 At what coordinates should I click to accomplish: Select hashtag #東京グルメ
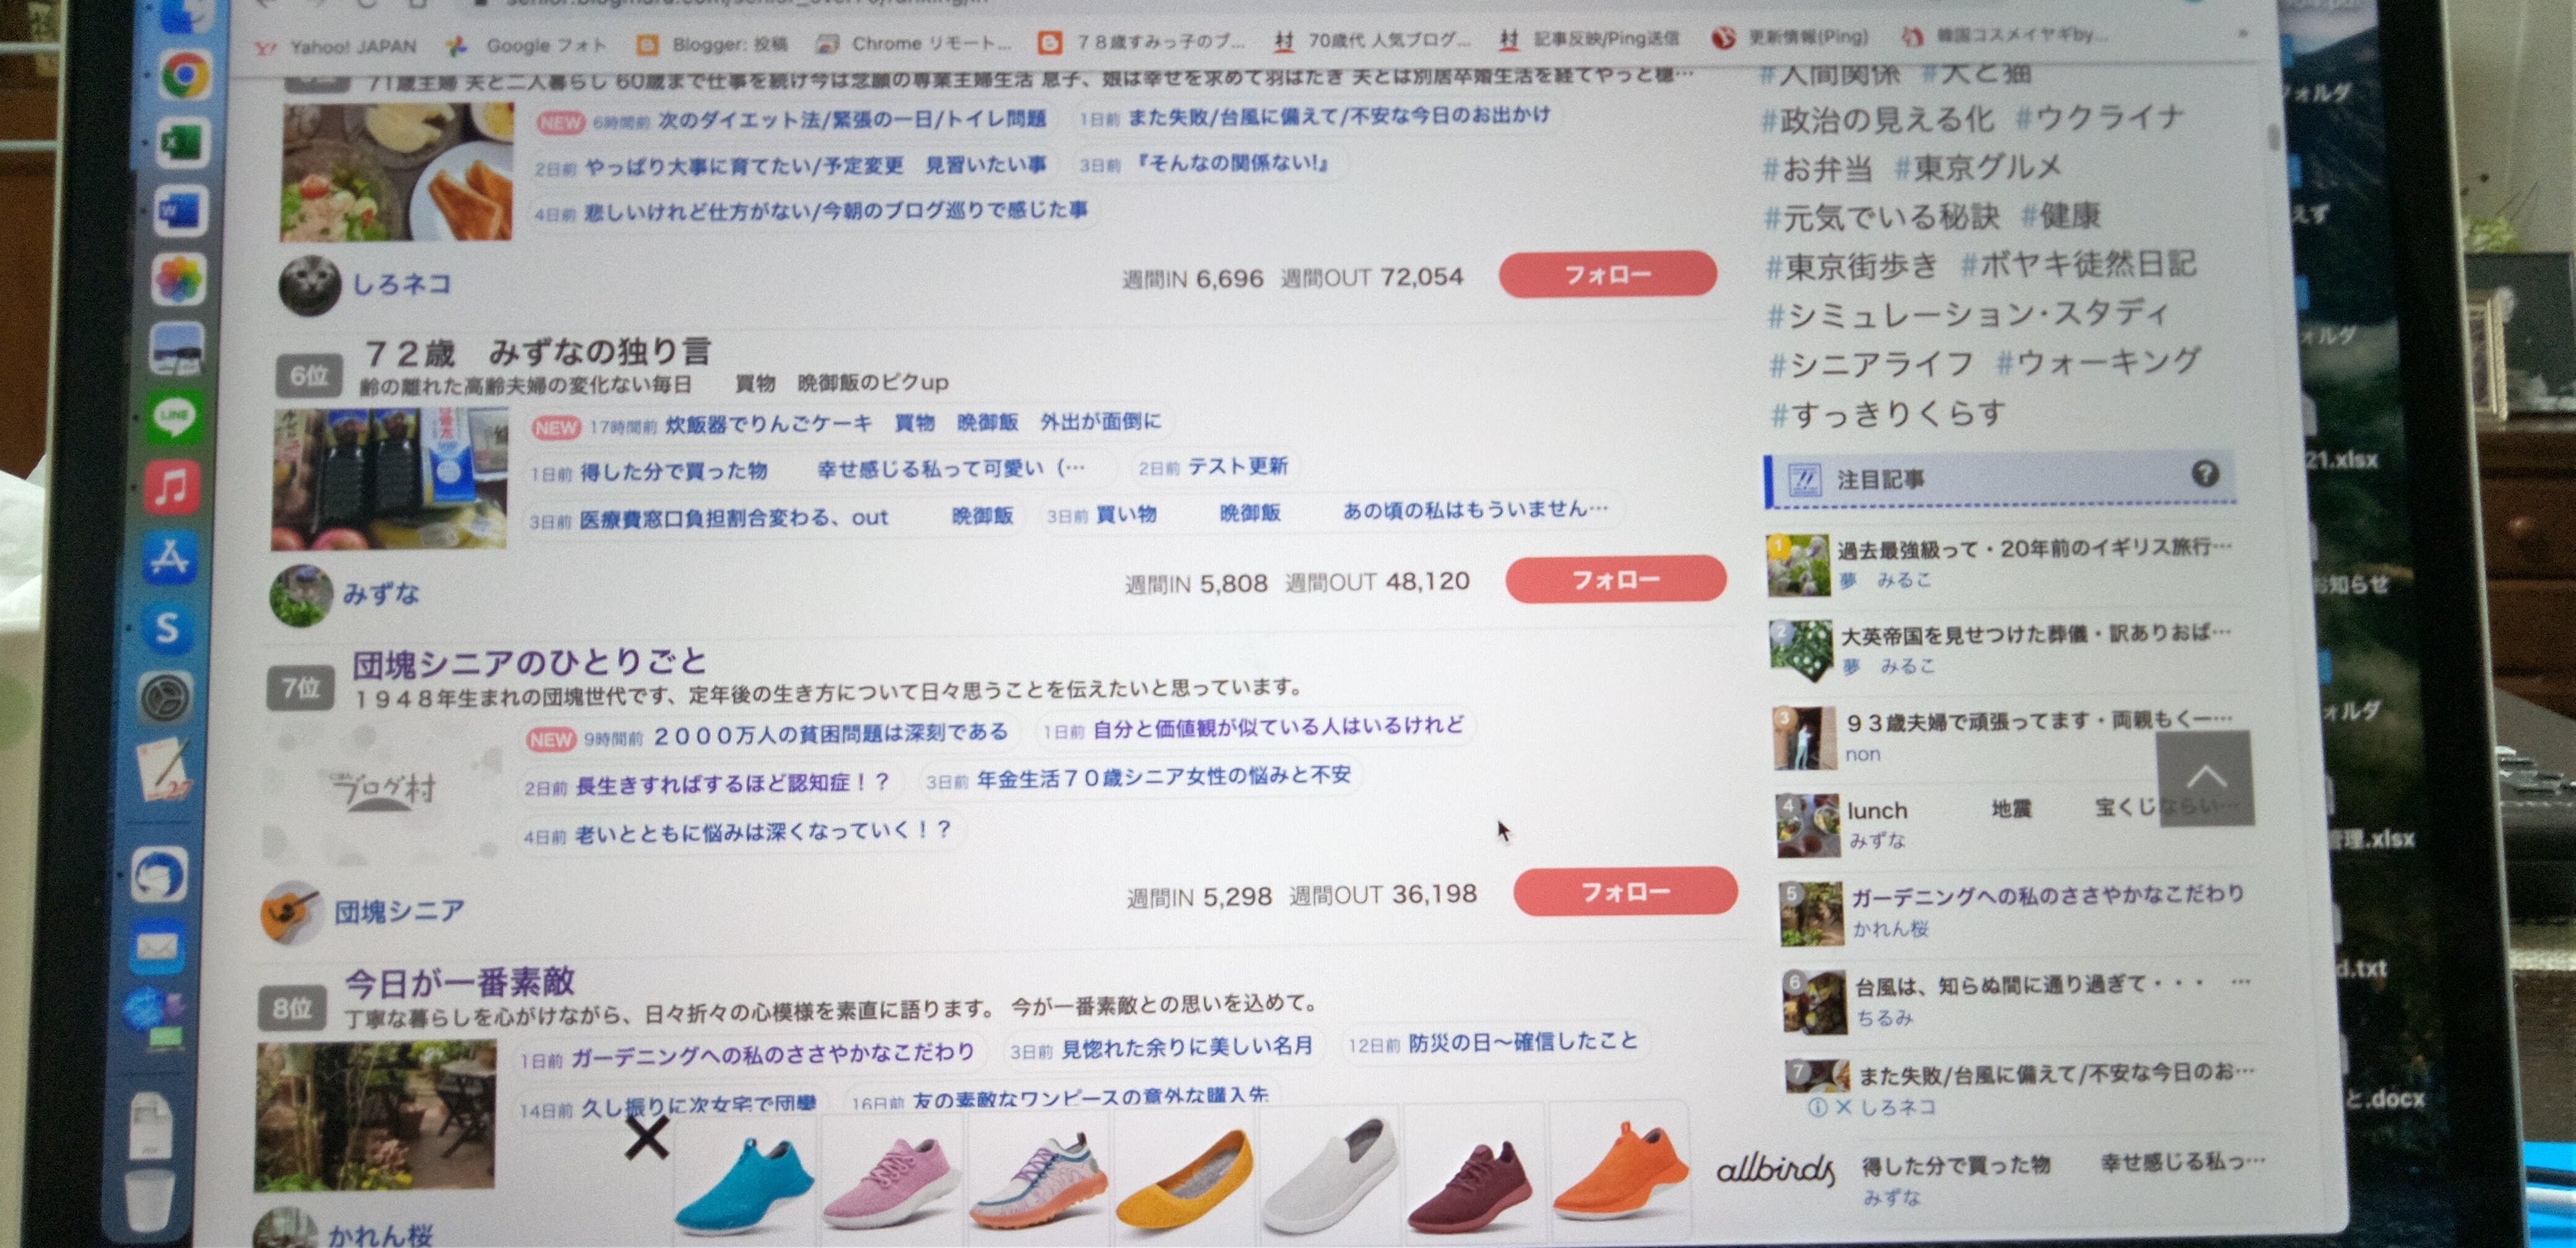[x=1978, y=167]
